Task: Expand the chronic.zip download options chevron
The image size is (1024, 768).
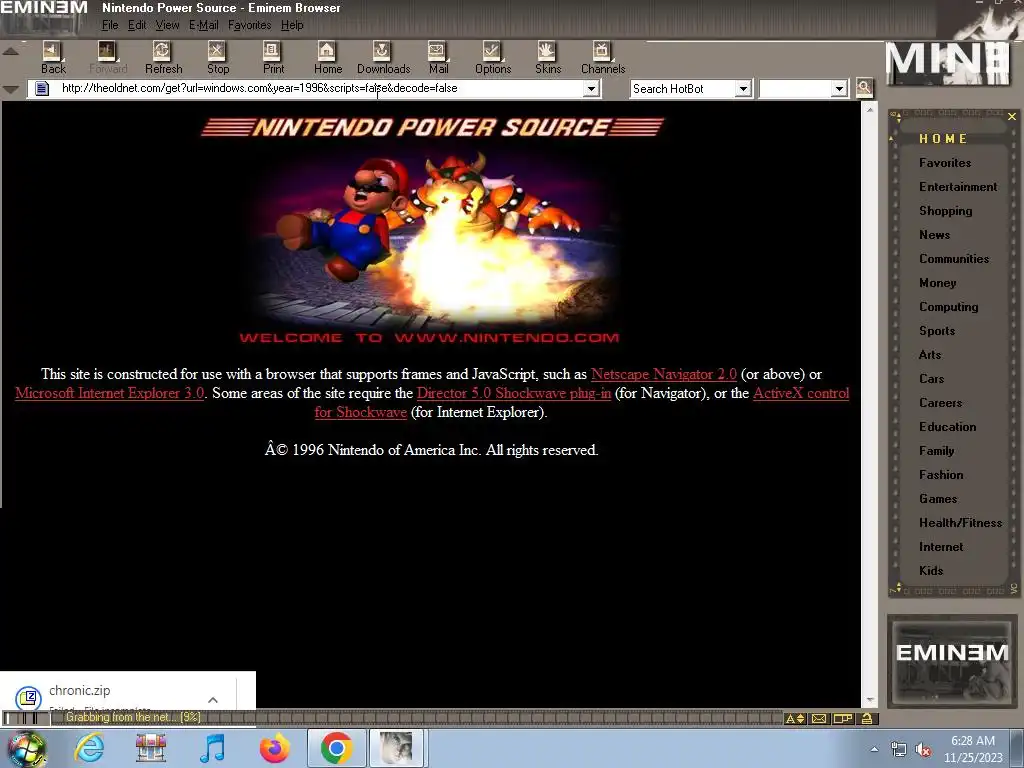Action: (x=213, y=699)
